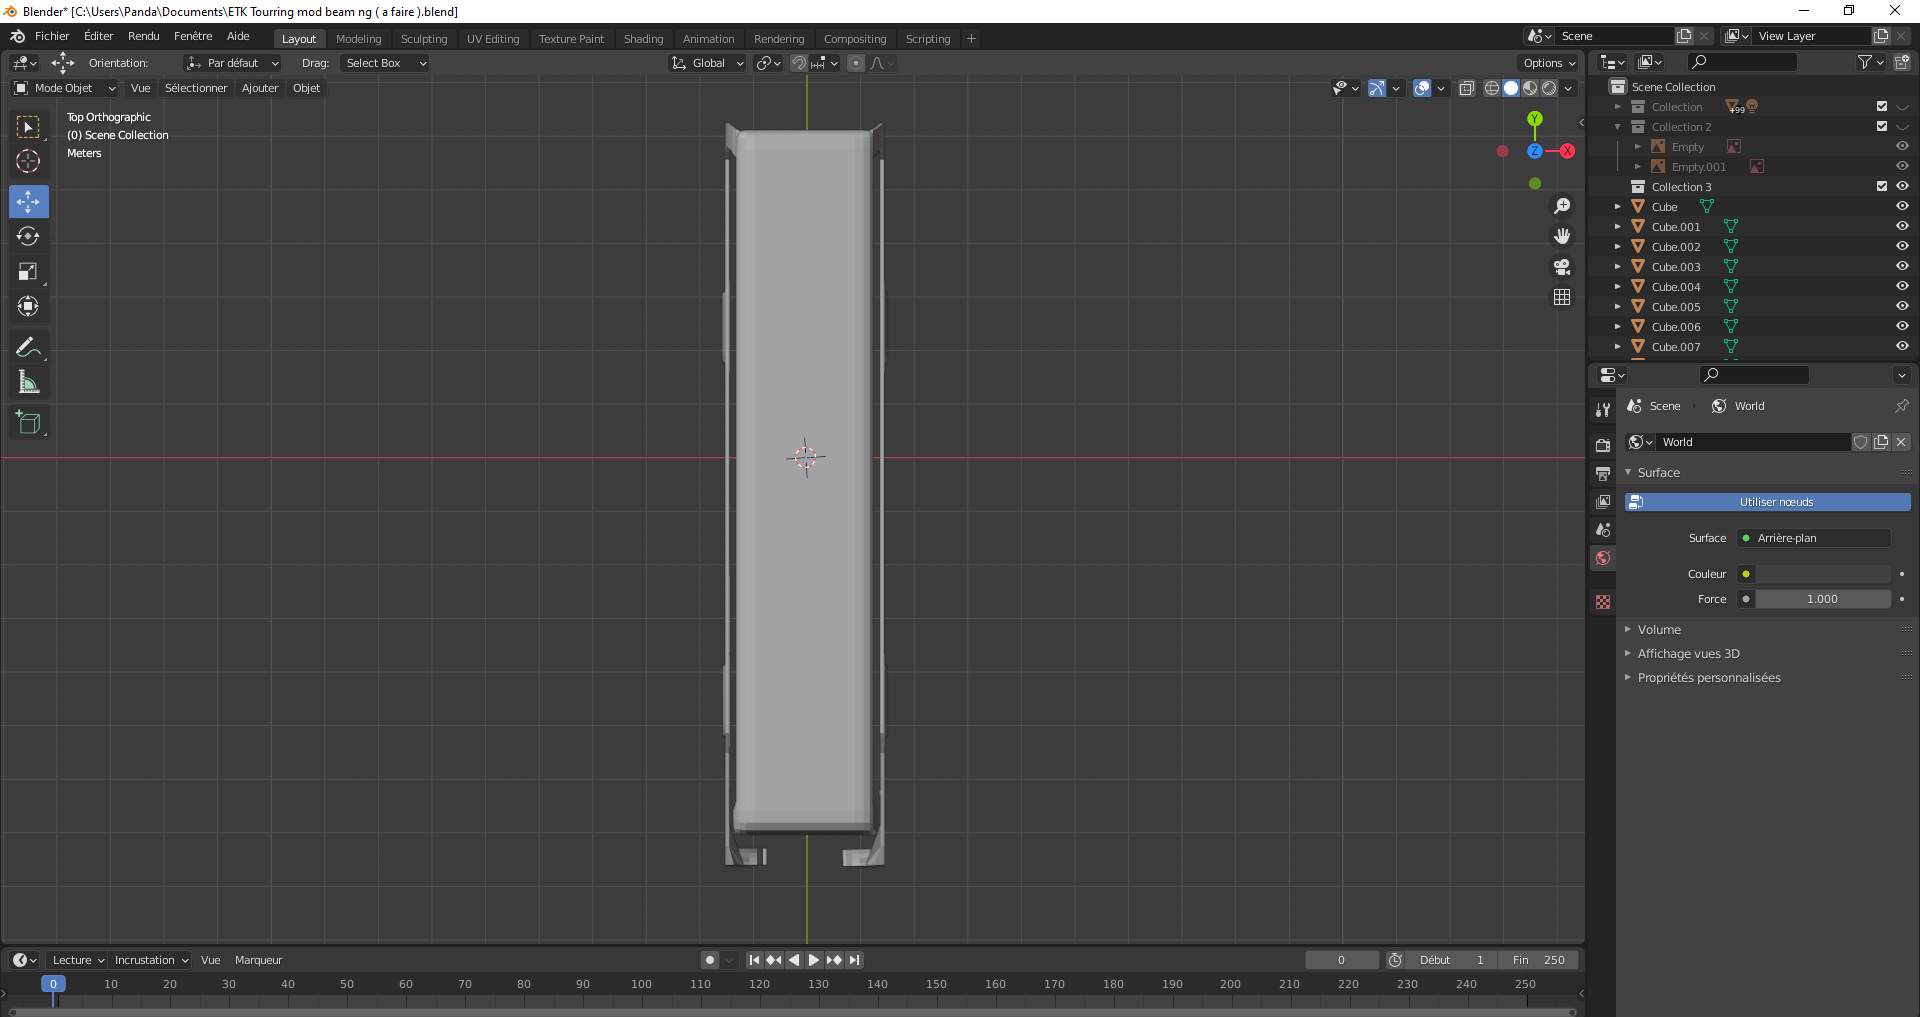Open the Rendu menu

(143, 36)
